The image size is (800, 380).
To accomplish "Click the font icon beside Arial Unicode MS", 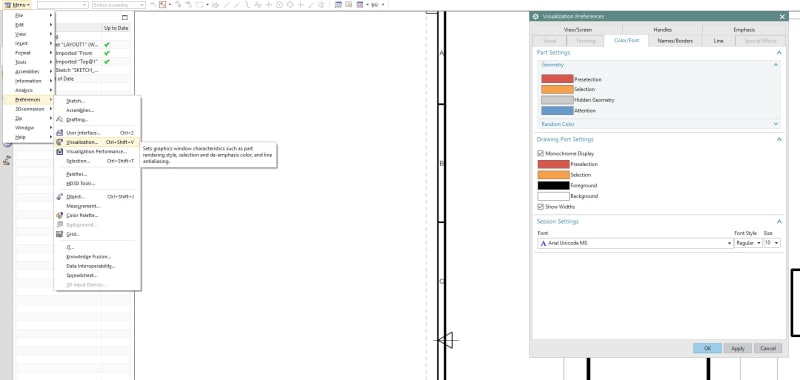I will tap(543, 243).
